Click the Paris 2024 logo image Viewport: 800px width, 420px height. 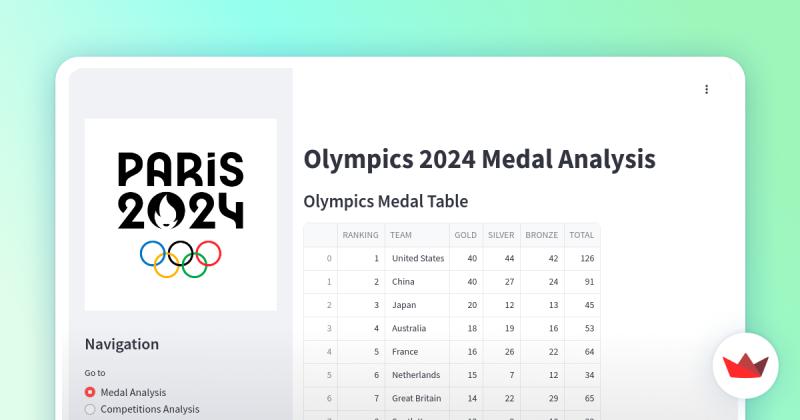[x=181, y=214]
